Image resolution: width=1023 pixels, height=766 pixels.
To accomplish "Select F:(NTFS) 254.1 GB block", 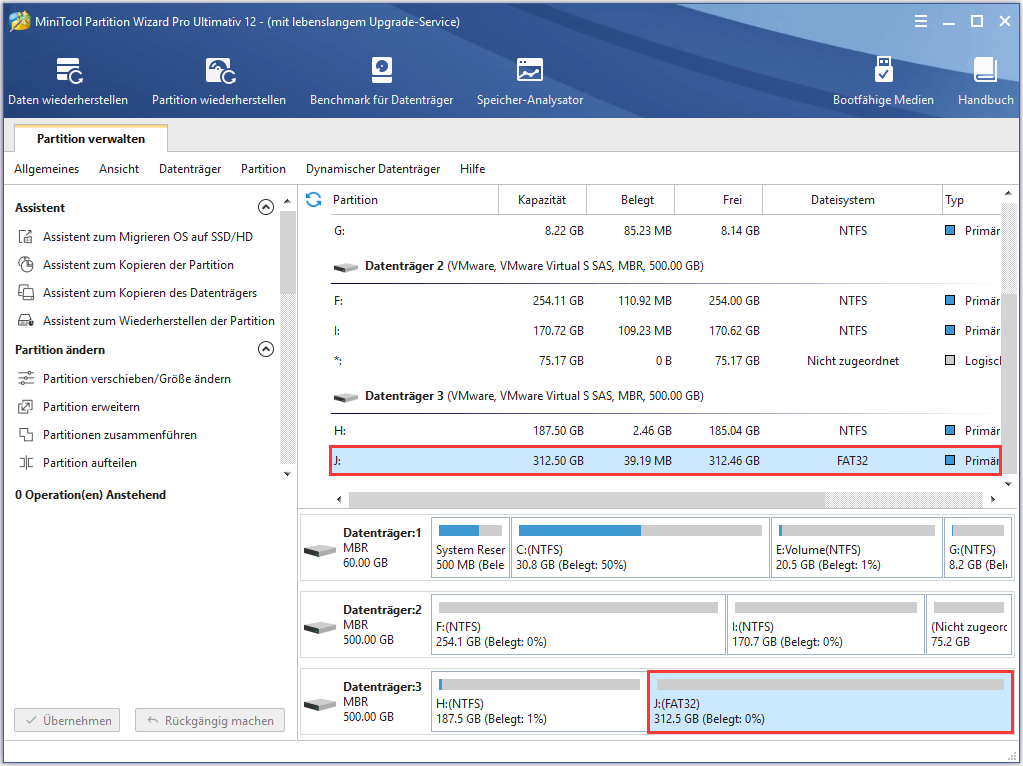I will tap(578, 625).
